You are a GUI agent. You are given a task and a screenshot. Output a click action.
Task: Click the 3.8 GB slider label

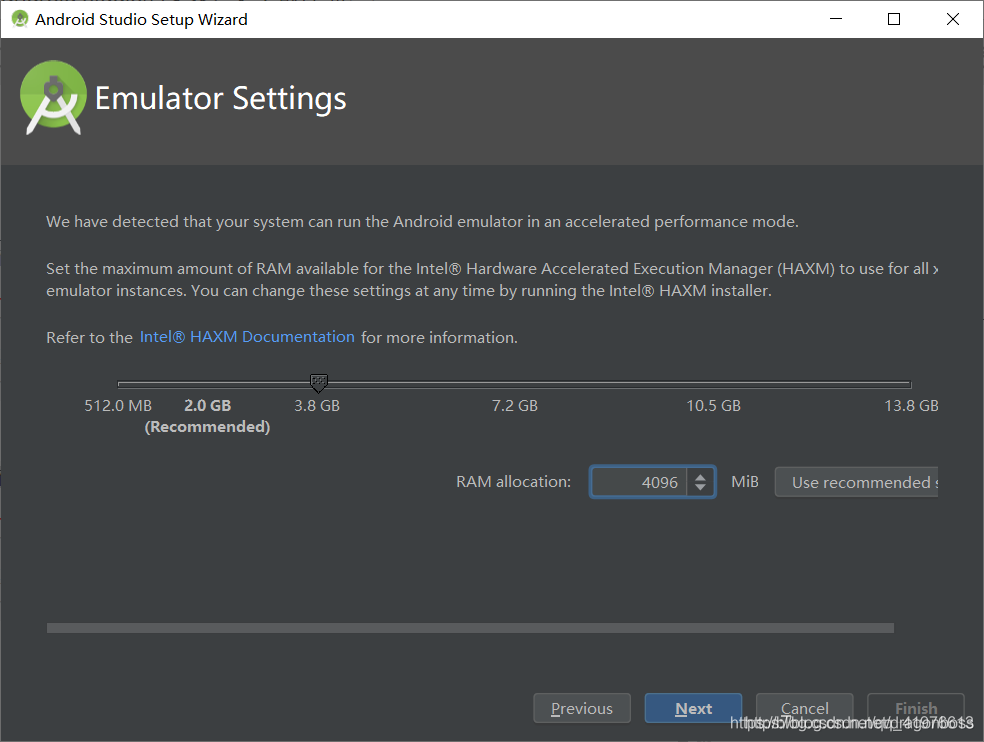coord(317,406)
